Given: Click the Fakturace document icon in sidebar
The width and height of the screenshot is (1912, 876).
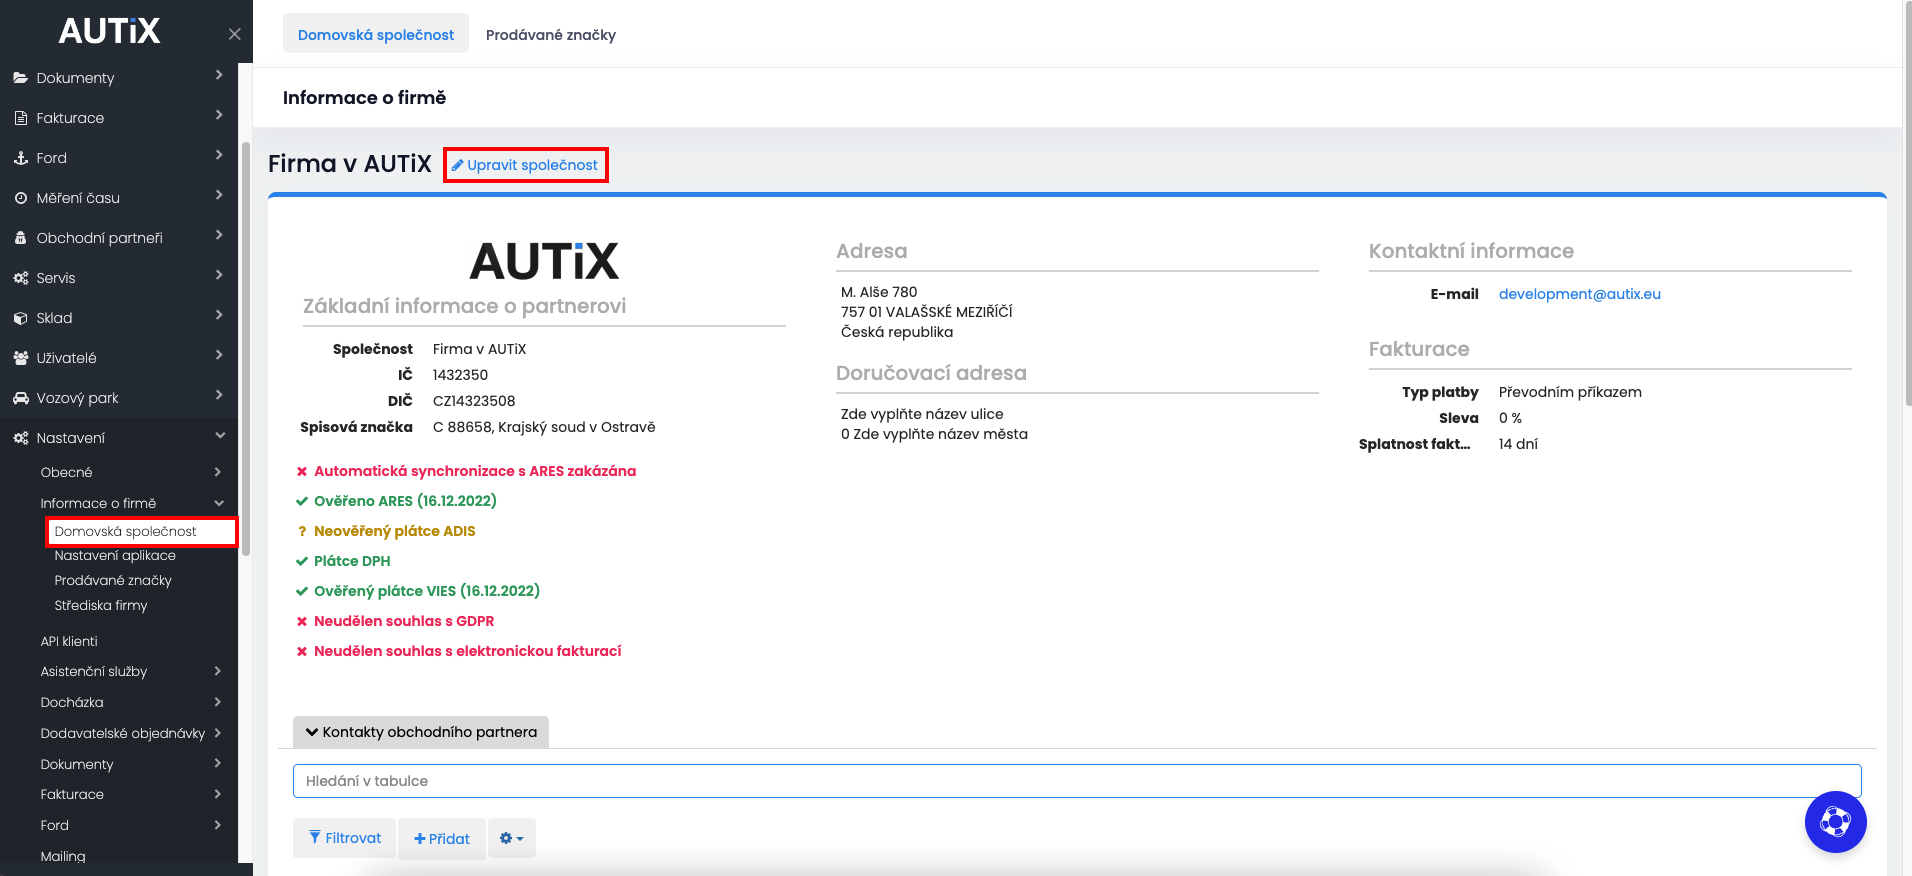Looking at the screenshot, I should [20, 118].
